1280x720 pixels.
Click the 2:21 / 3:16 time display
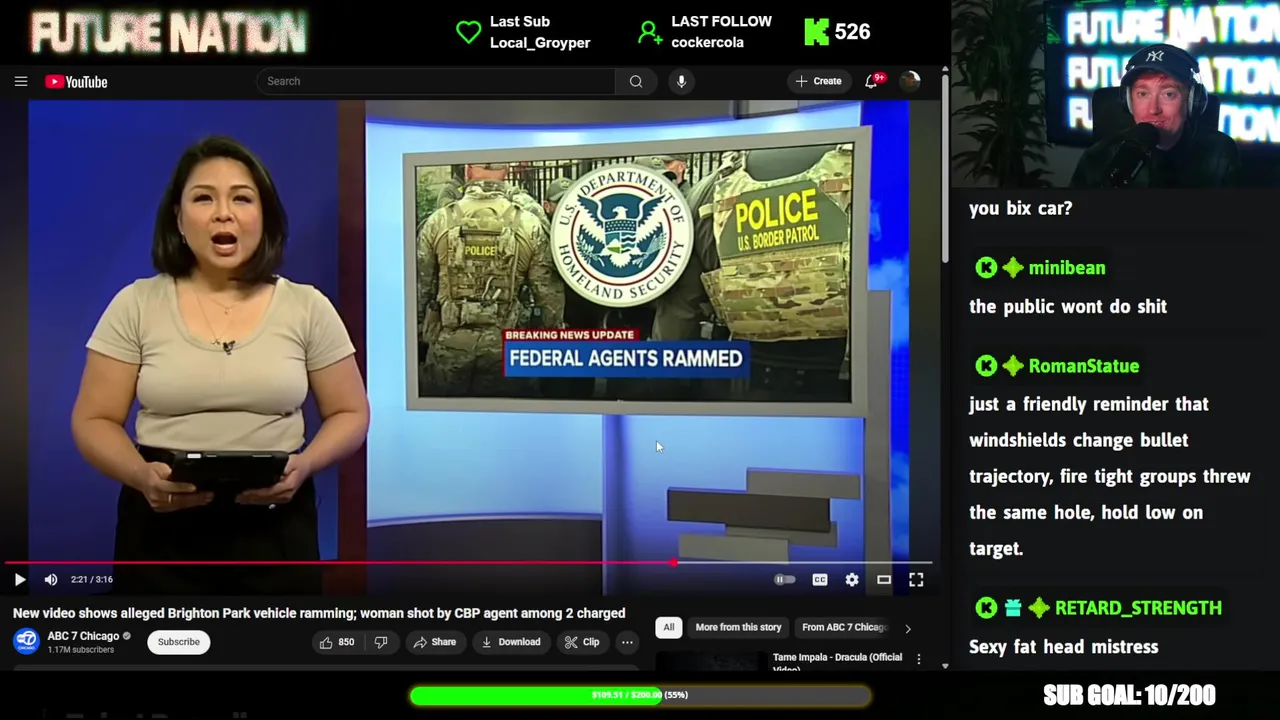point(92,579)
